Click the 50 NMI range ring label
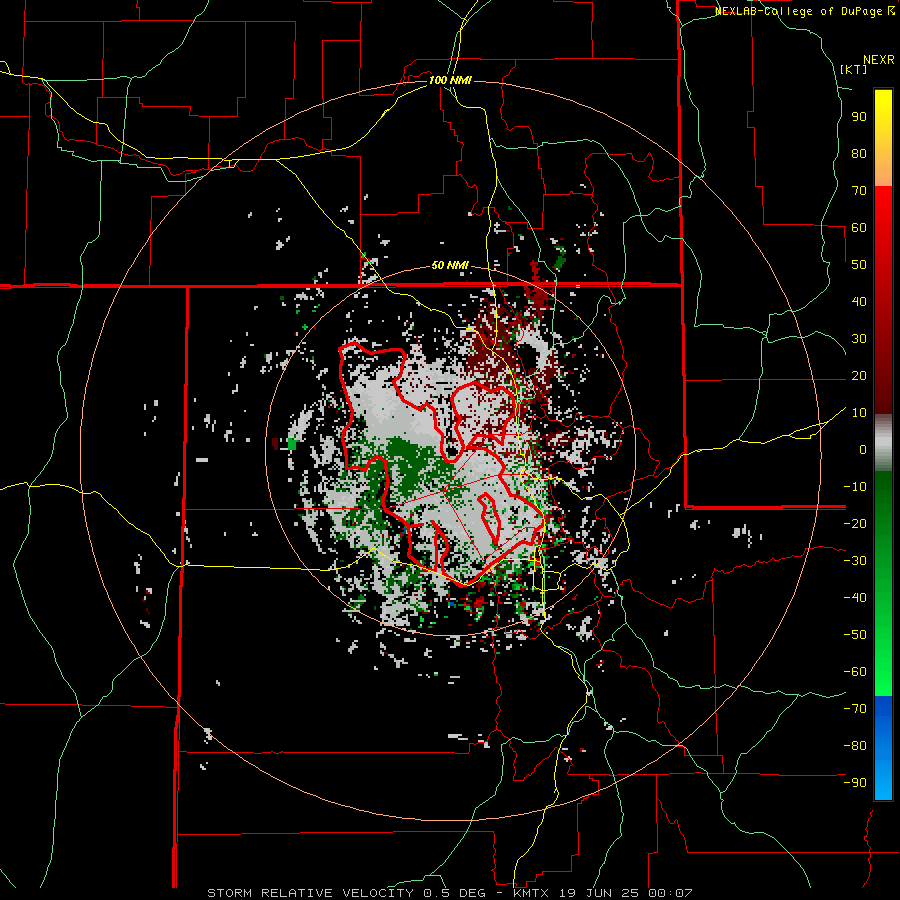Image resolution: width=900 pixels, height=900 pixels. [x=450, y=265]
